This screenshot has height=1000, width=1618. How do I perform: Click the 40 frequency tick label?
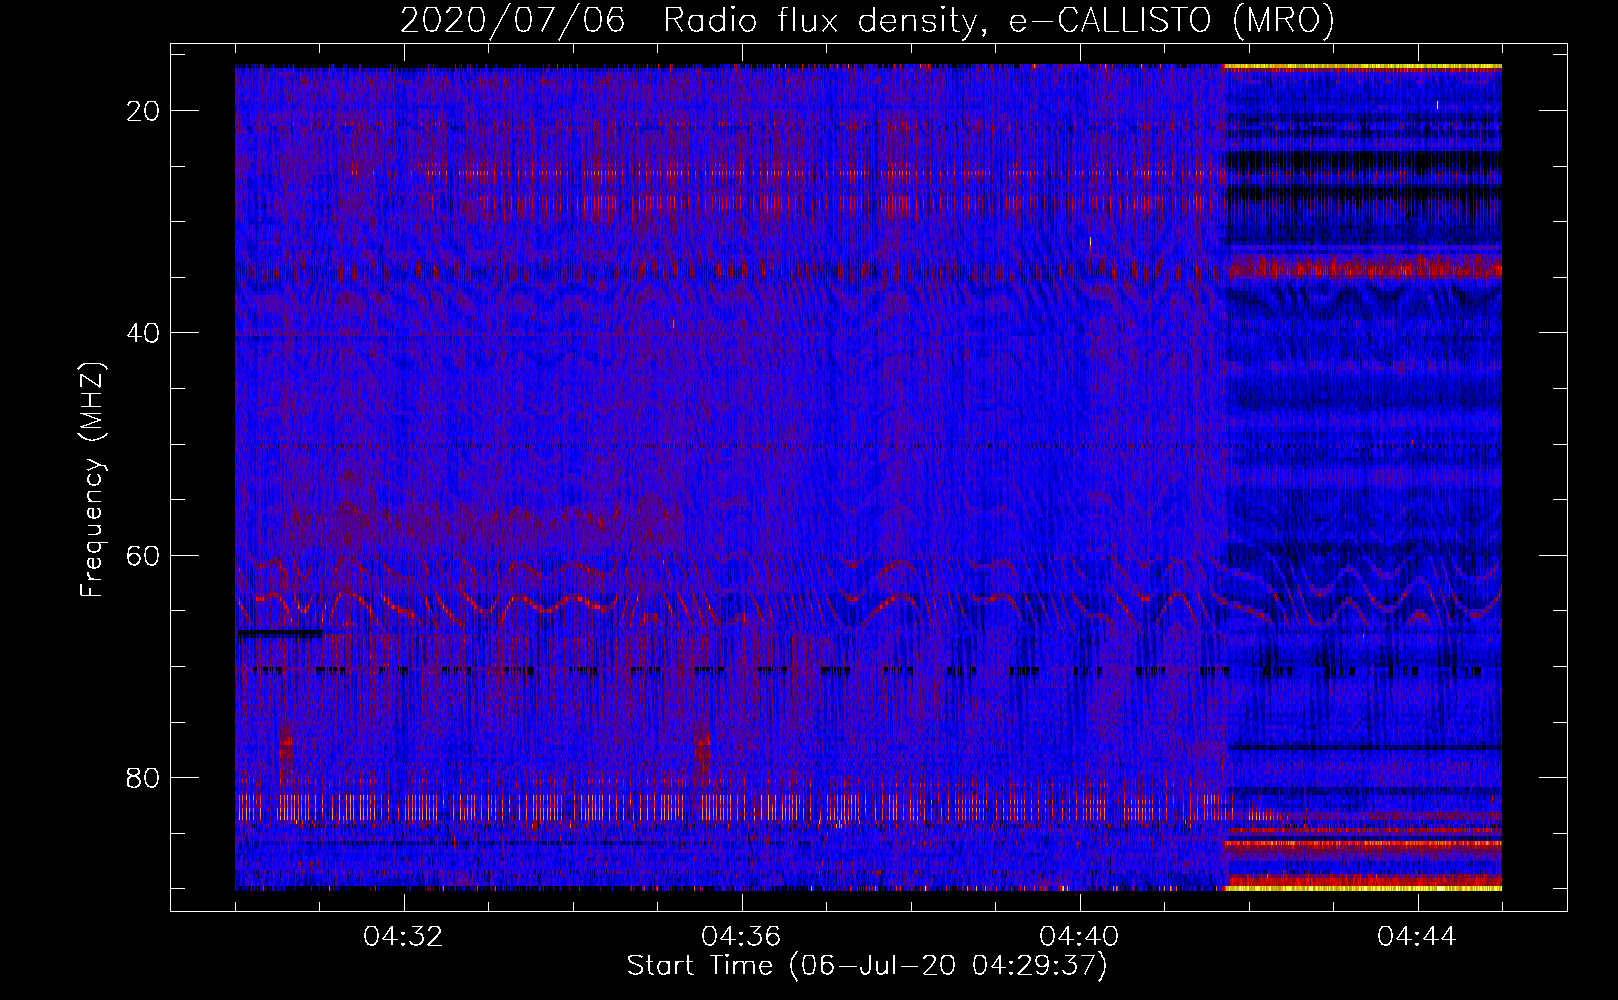pyautogui.click(x=144, y=333)
